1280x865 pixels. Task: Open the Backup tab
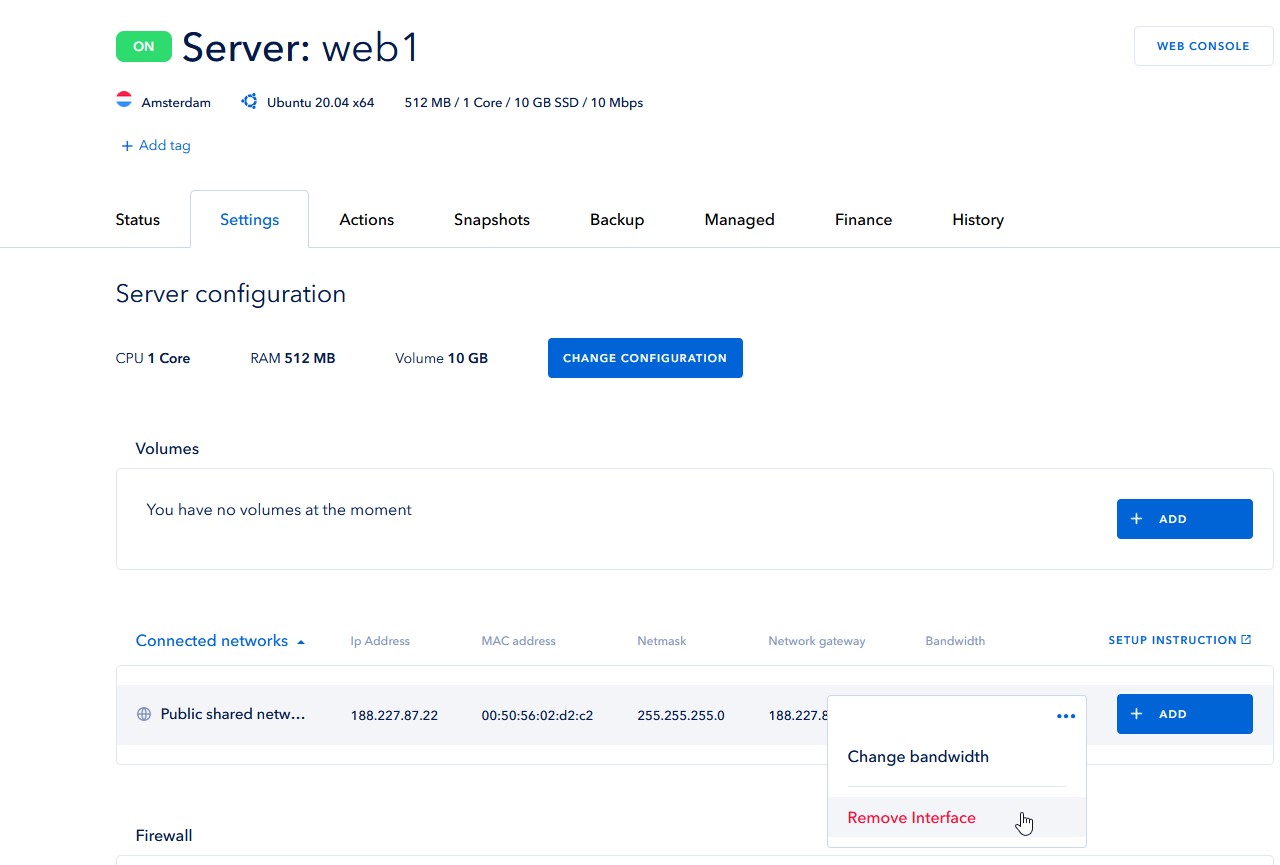617,220
